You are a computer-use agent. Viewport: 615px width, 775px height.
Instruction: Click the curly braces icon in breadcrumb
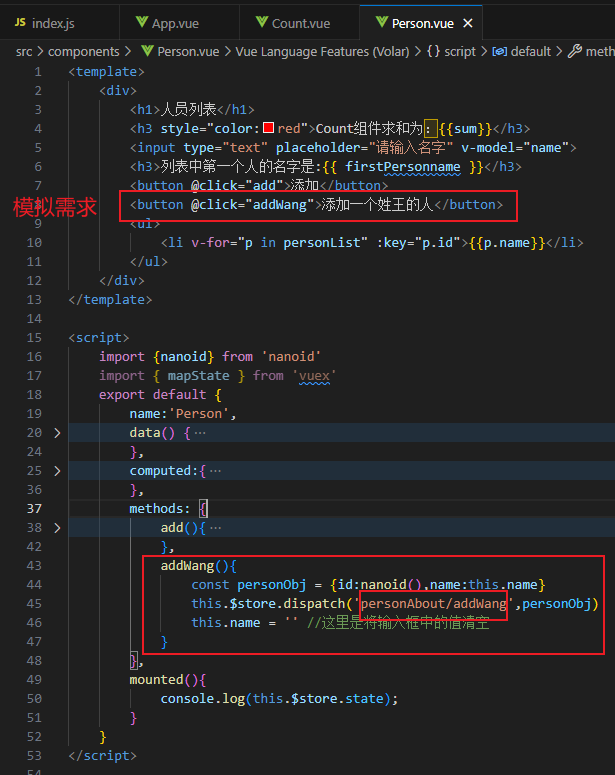433,51
